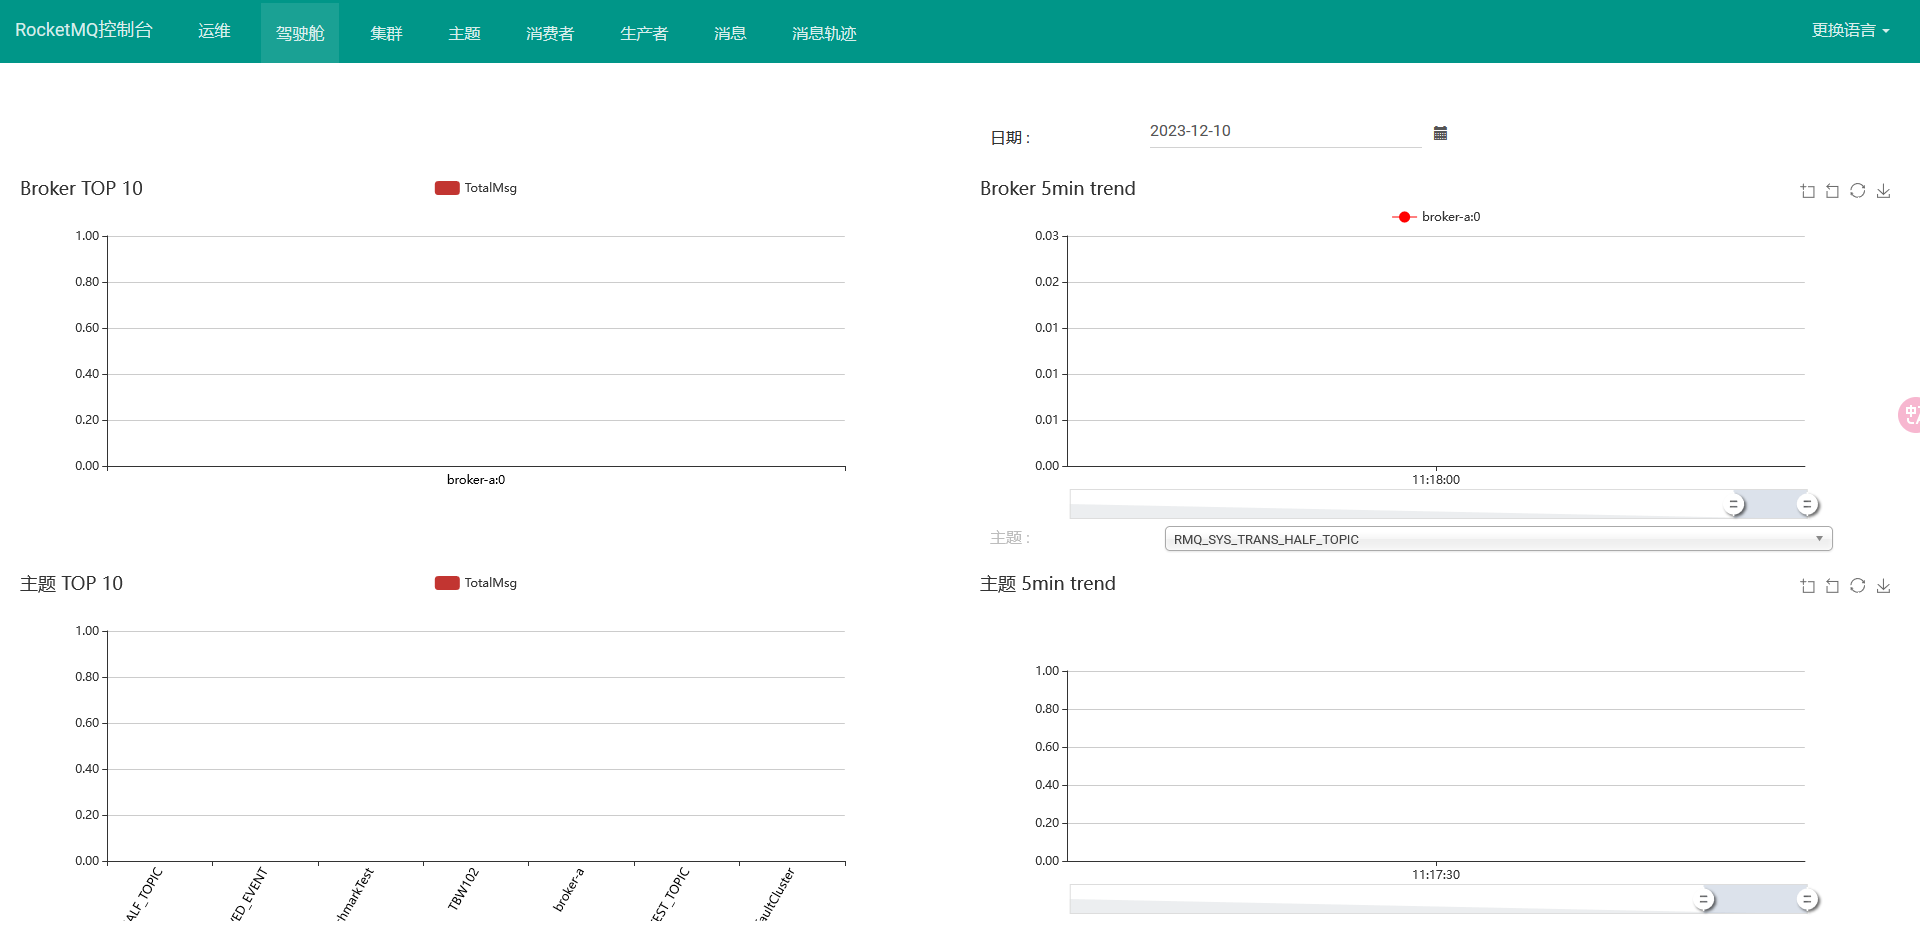Image resolution: width=1920 pixels, height=937 pixels.
Task: Click data zoom icon in Broker 5min trend
Action: point(1808,191)
